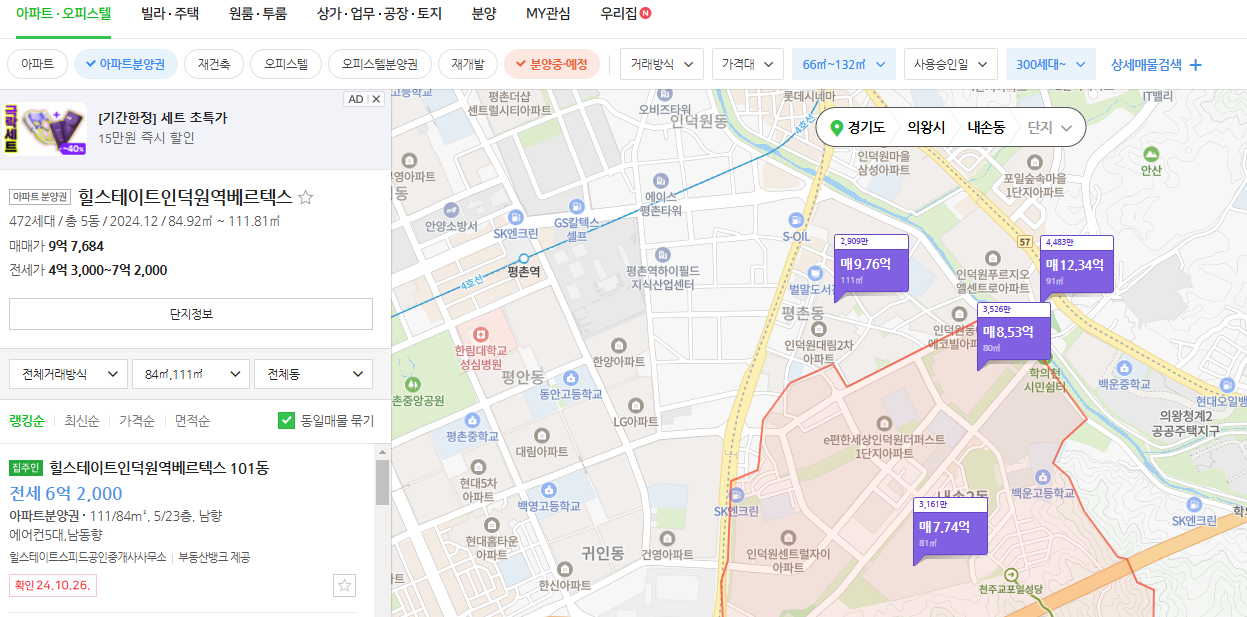Viewport: 1247px width, 617px height.
Task: Click the 평촌역 subway station marker
Action: [x=524, y=258]
